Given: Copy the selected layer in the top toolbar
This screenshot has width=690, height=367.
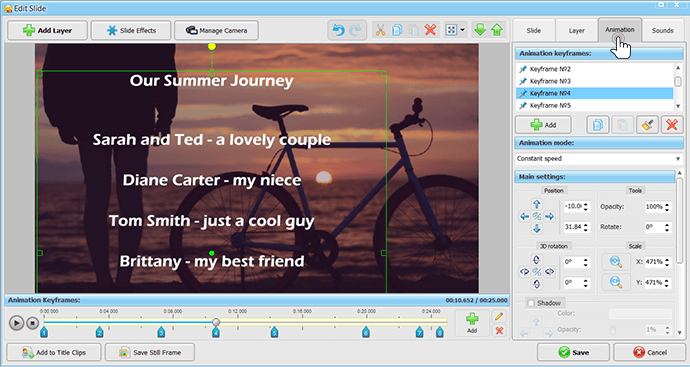Looking at the screenshot, I should coord(397,30).
